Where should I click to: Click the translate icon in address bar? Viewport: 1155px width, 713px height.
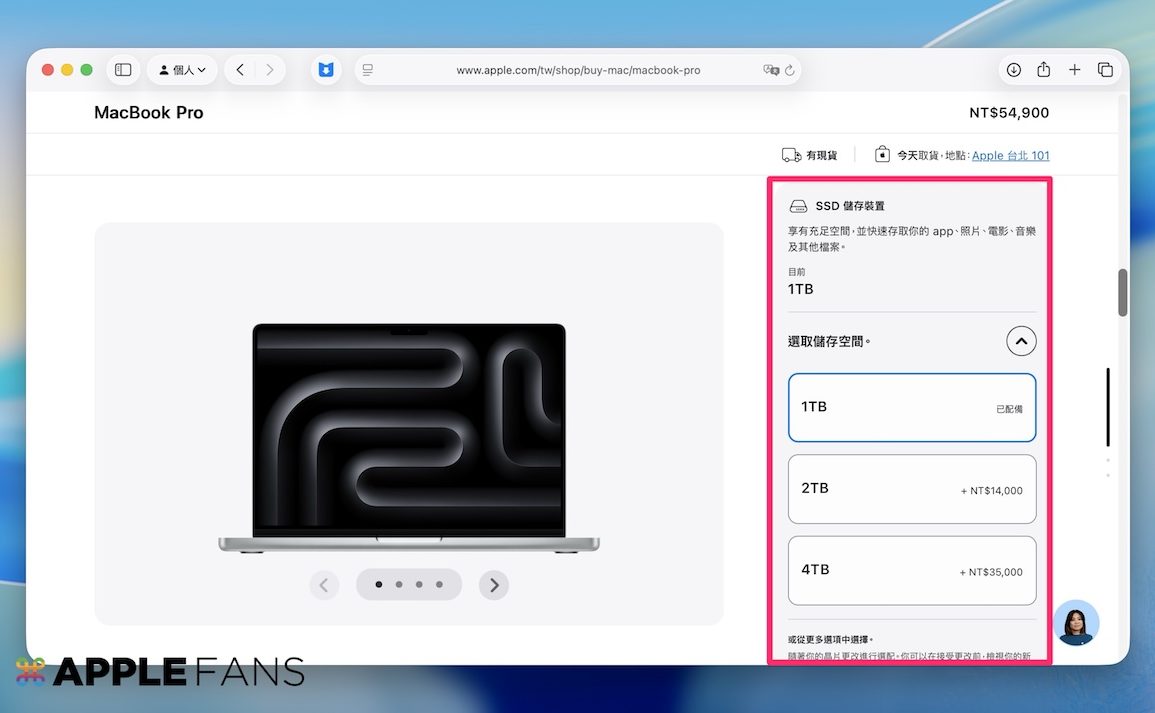point(770,70)
